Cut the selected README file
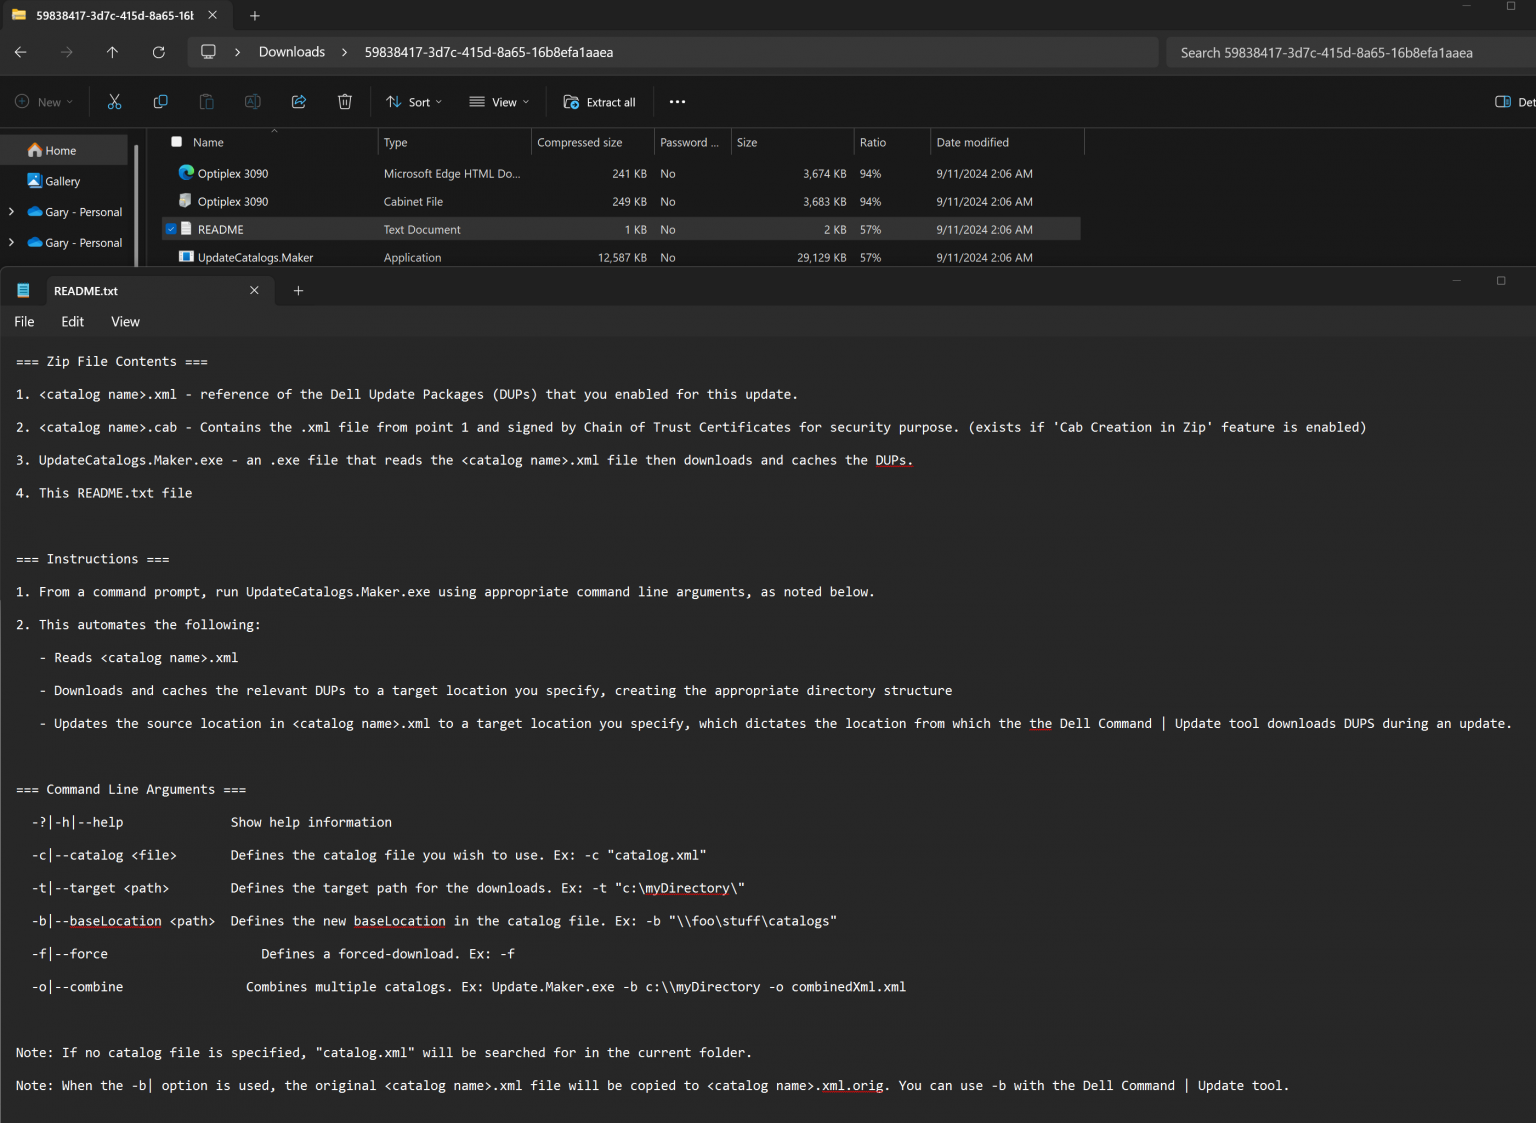 (114, 101)
